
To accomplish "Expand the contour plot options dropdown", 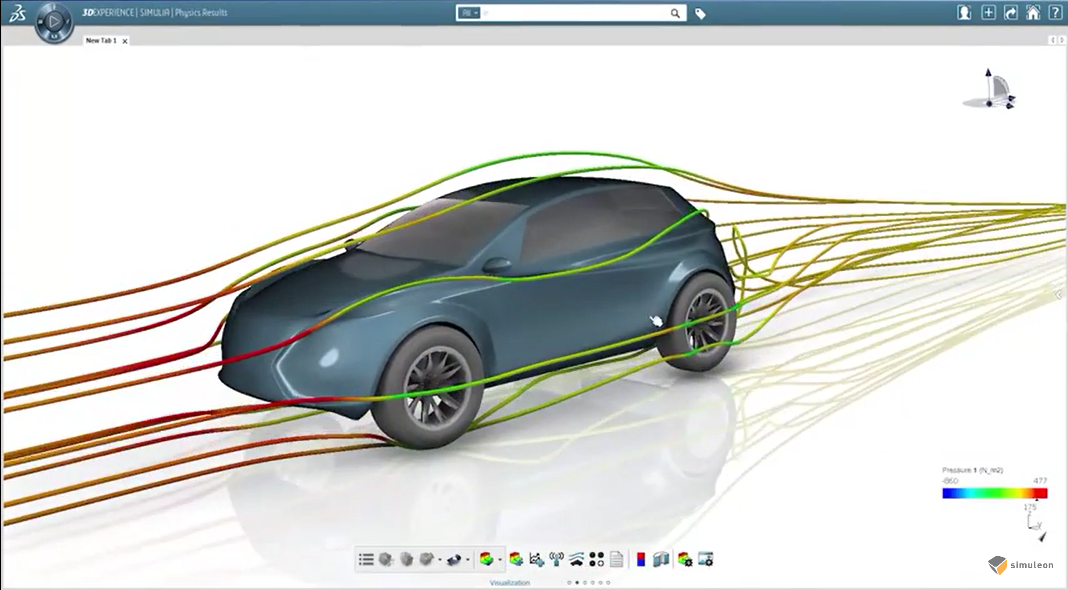I will (x=499, y=559).
